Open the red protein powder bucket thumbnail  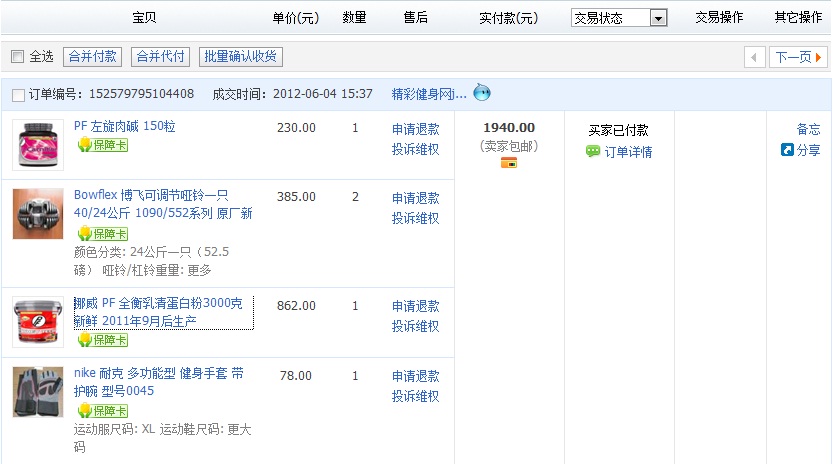38,322
